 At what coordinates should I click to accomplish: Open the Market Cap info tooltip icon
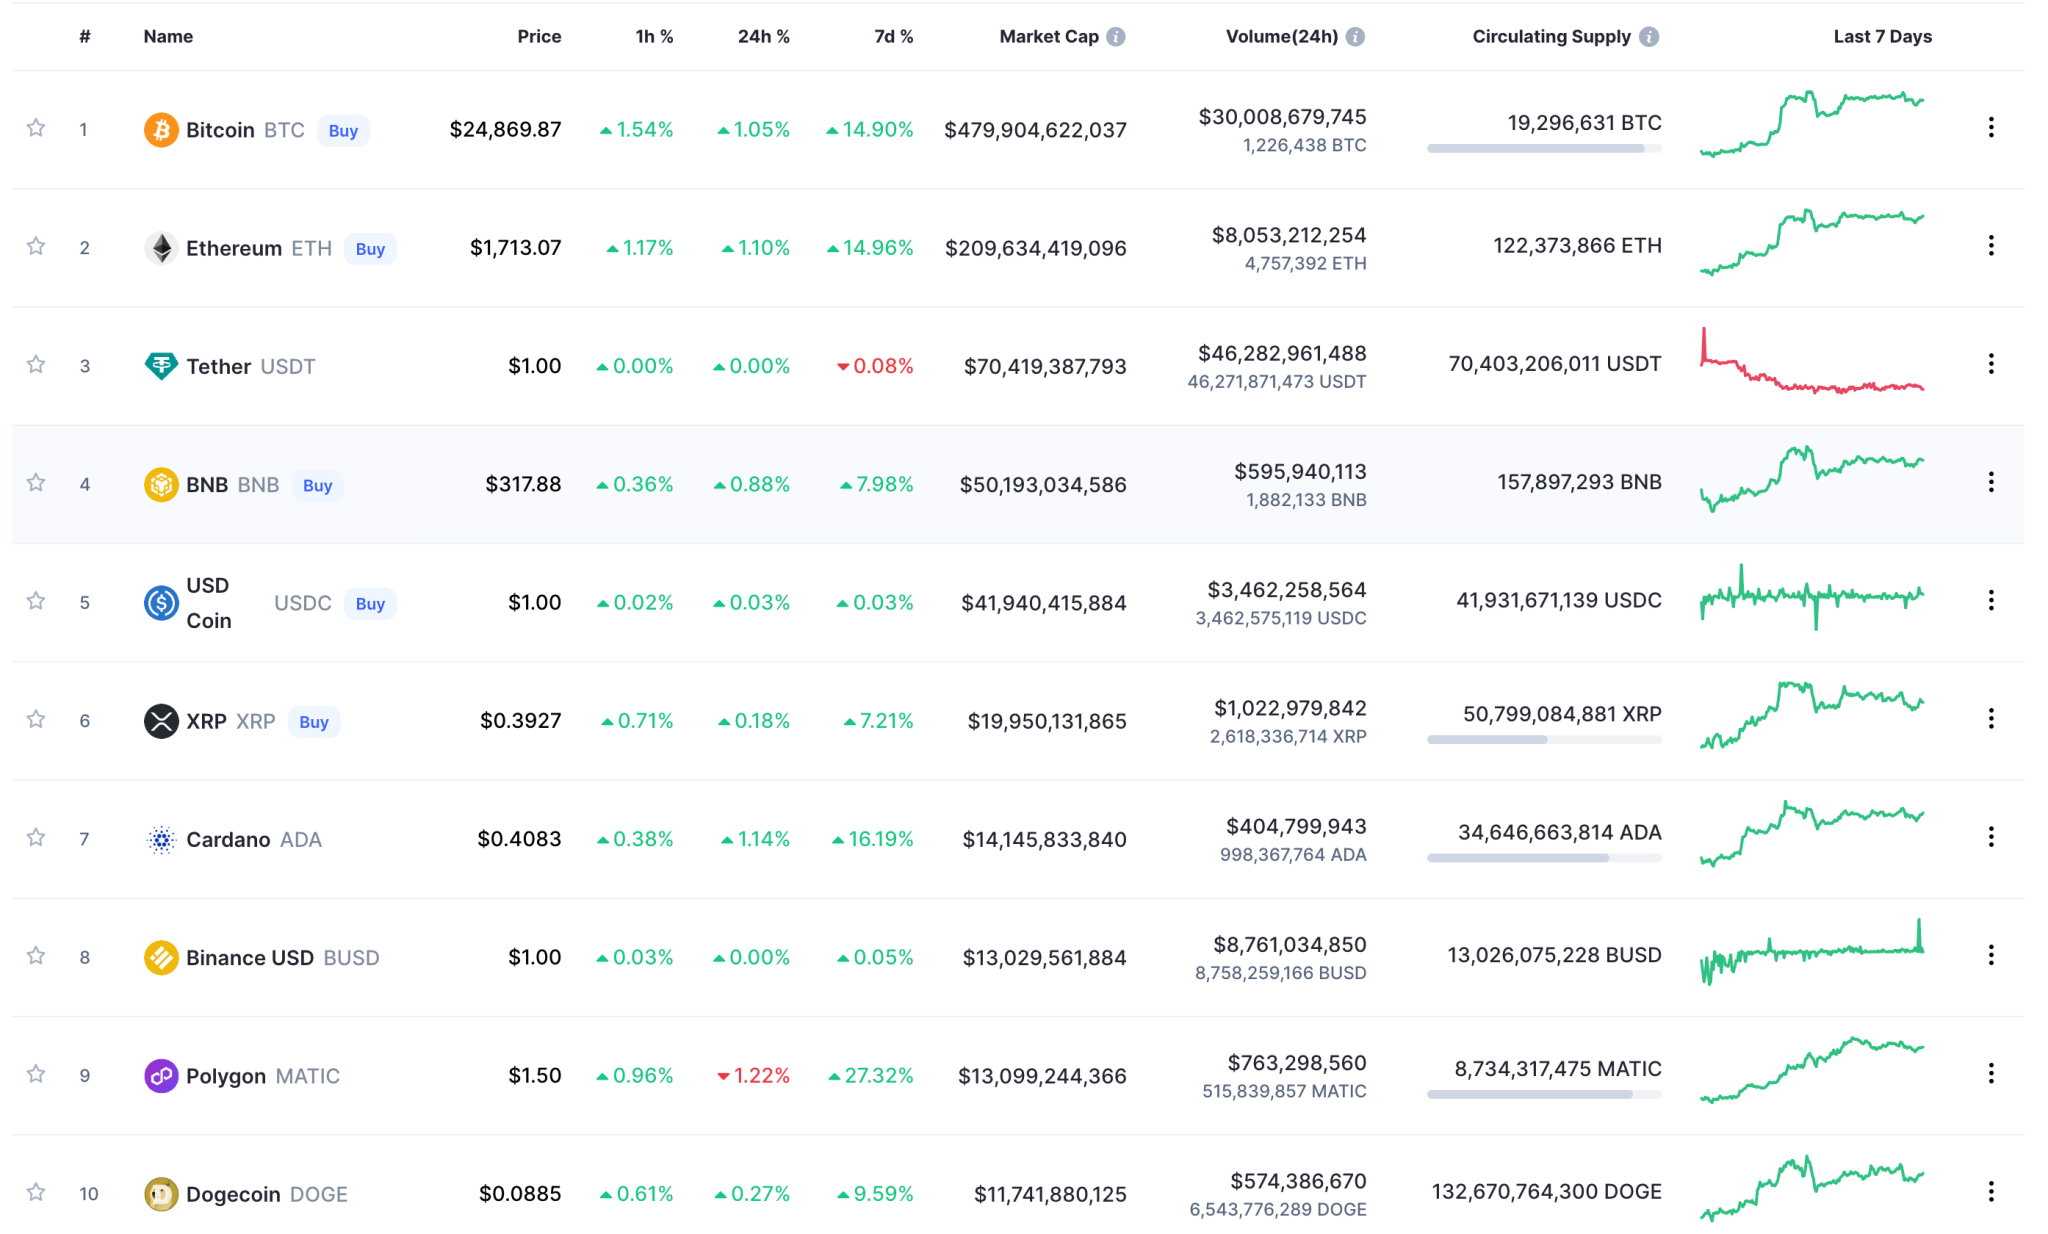1117,36
